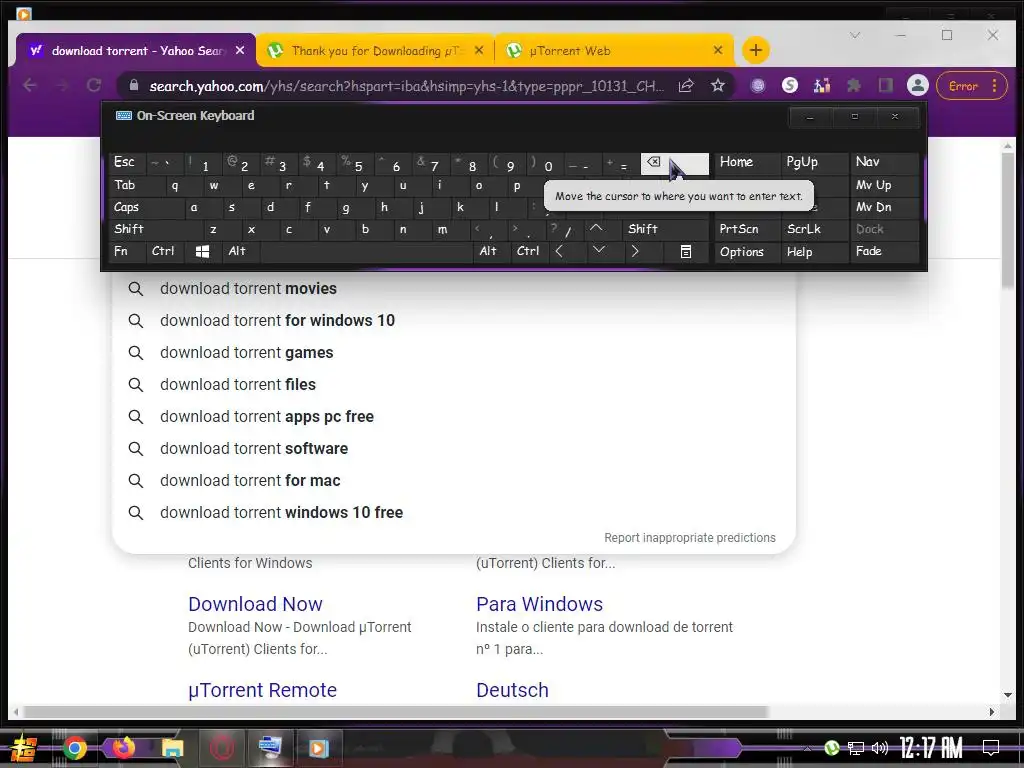Open the Download Now link
1024x768 pixels.
pyautogui.click(x=255, y=604)
